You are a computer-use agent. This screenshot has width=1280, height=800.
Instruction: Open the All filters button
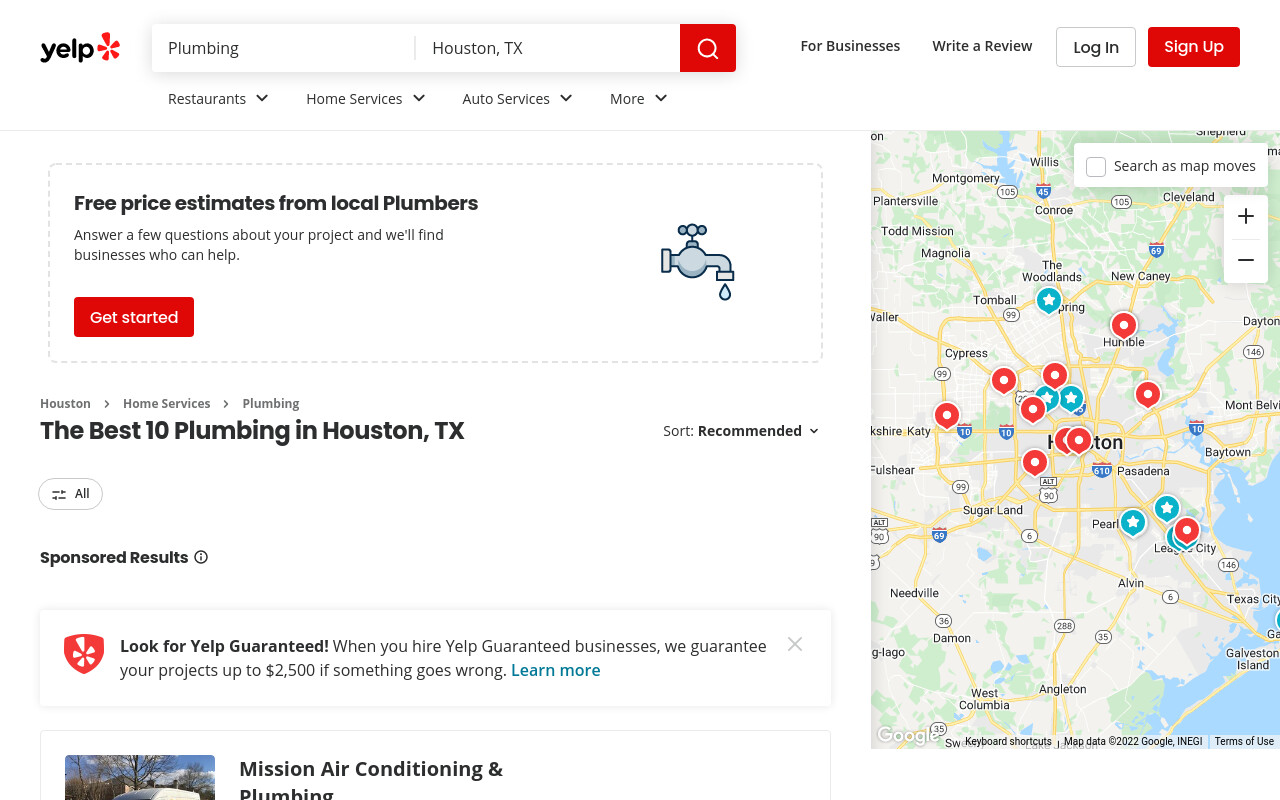pos(70,494)
